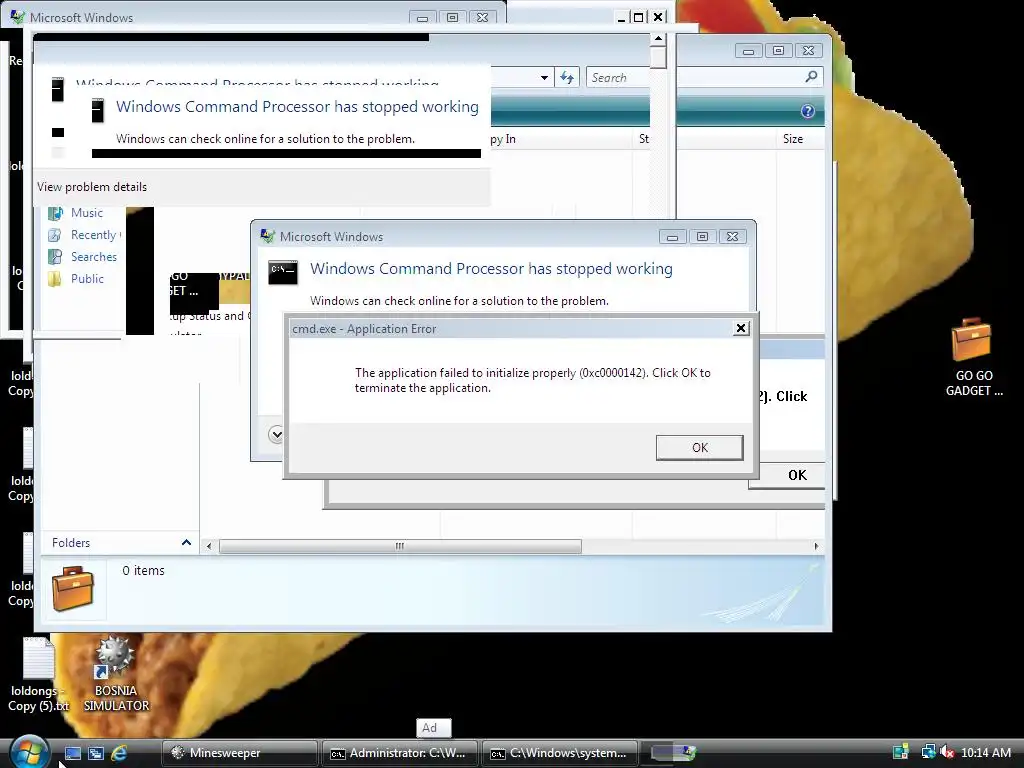Click OK in cmd.exe Application Error dialog
Screen dimensions: 1024x768
(x=699, y=447)
